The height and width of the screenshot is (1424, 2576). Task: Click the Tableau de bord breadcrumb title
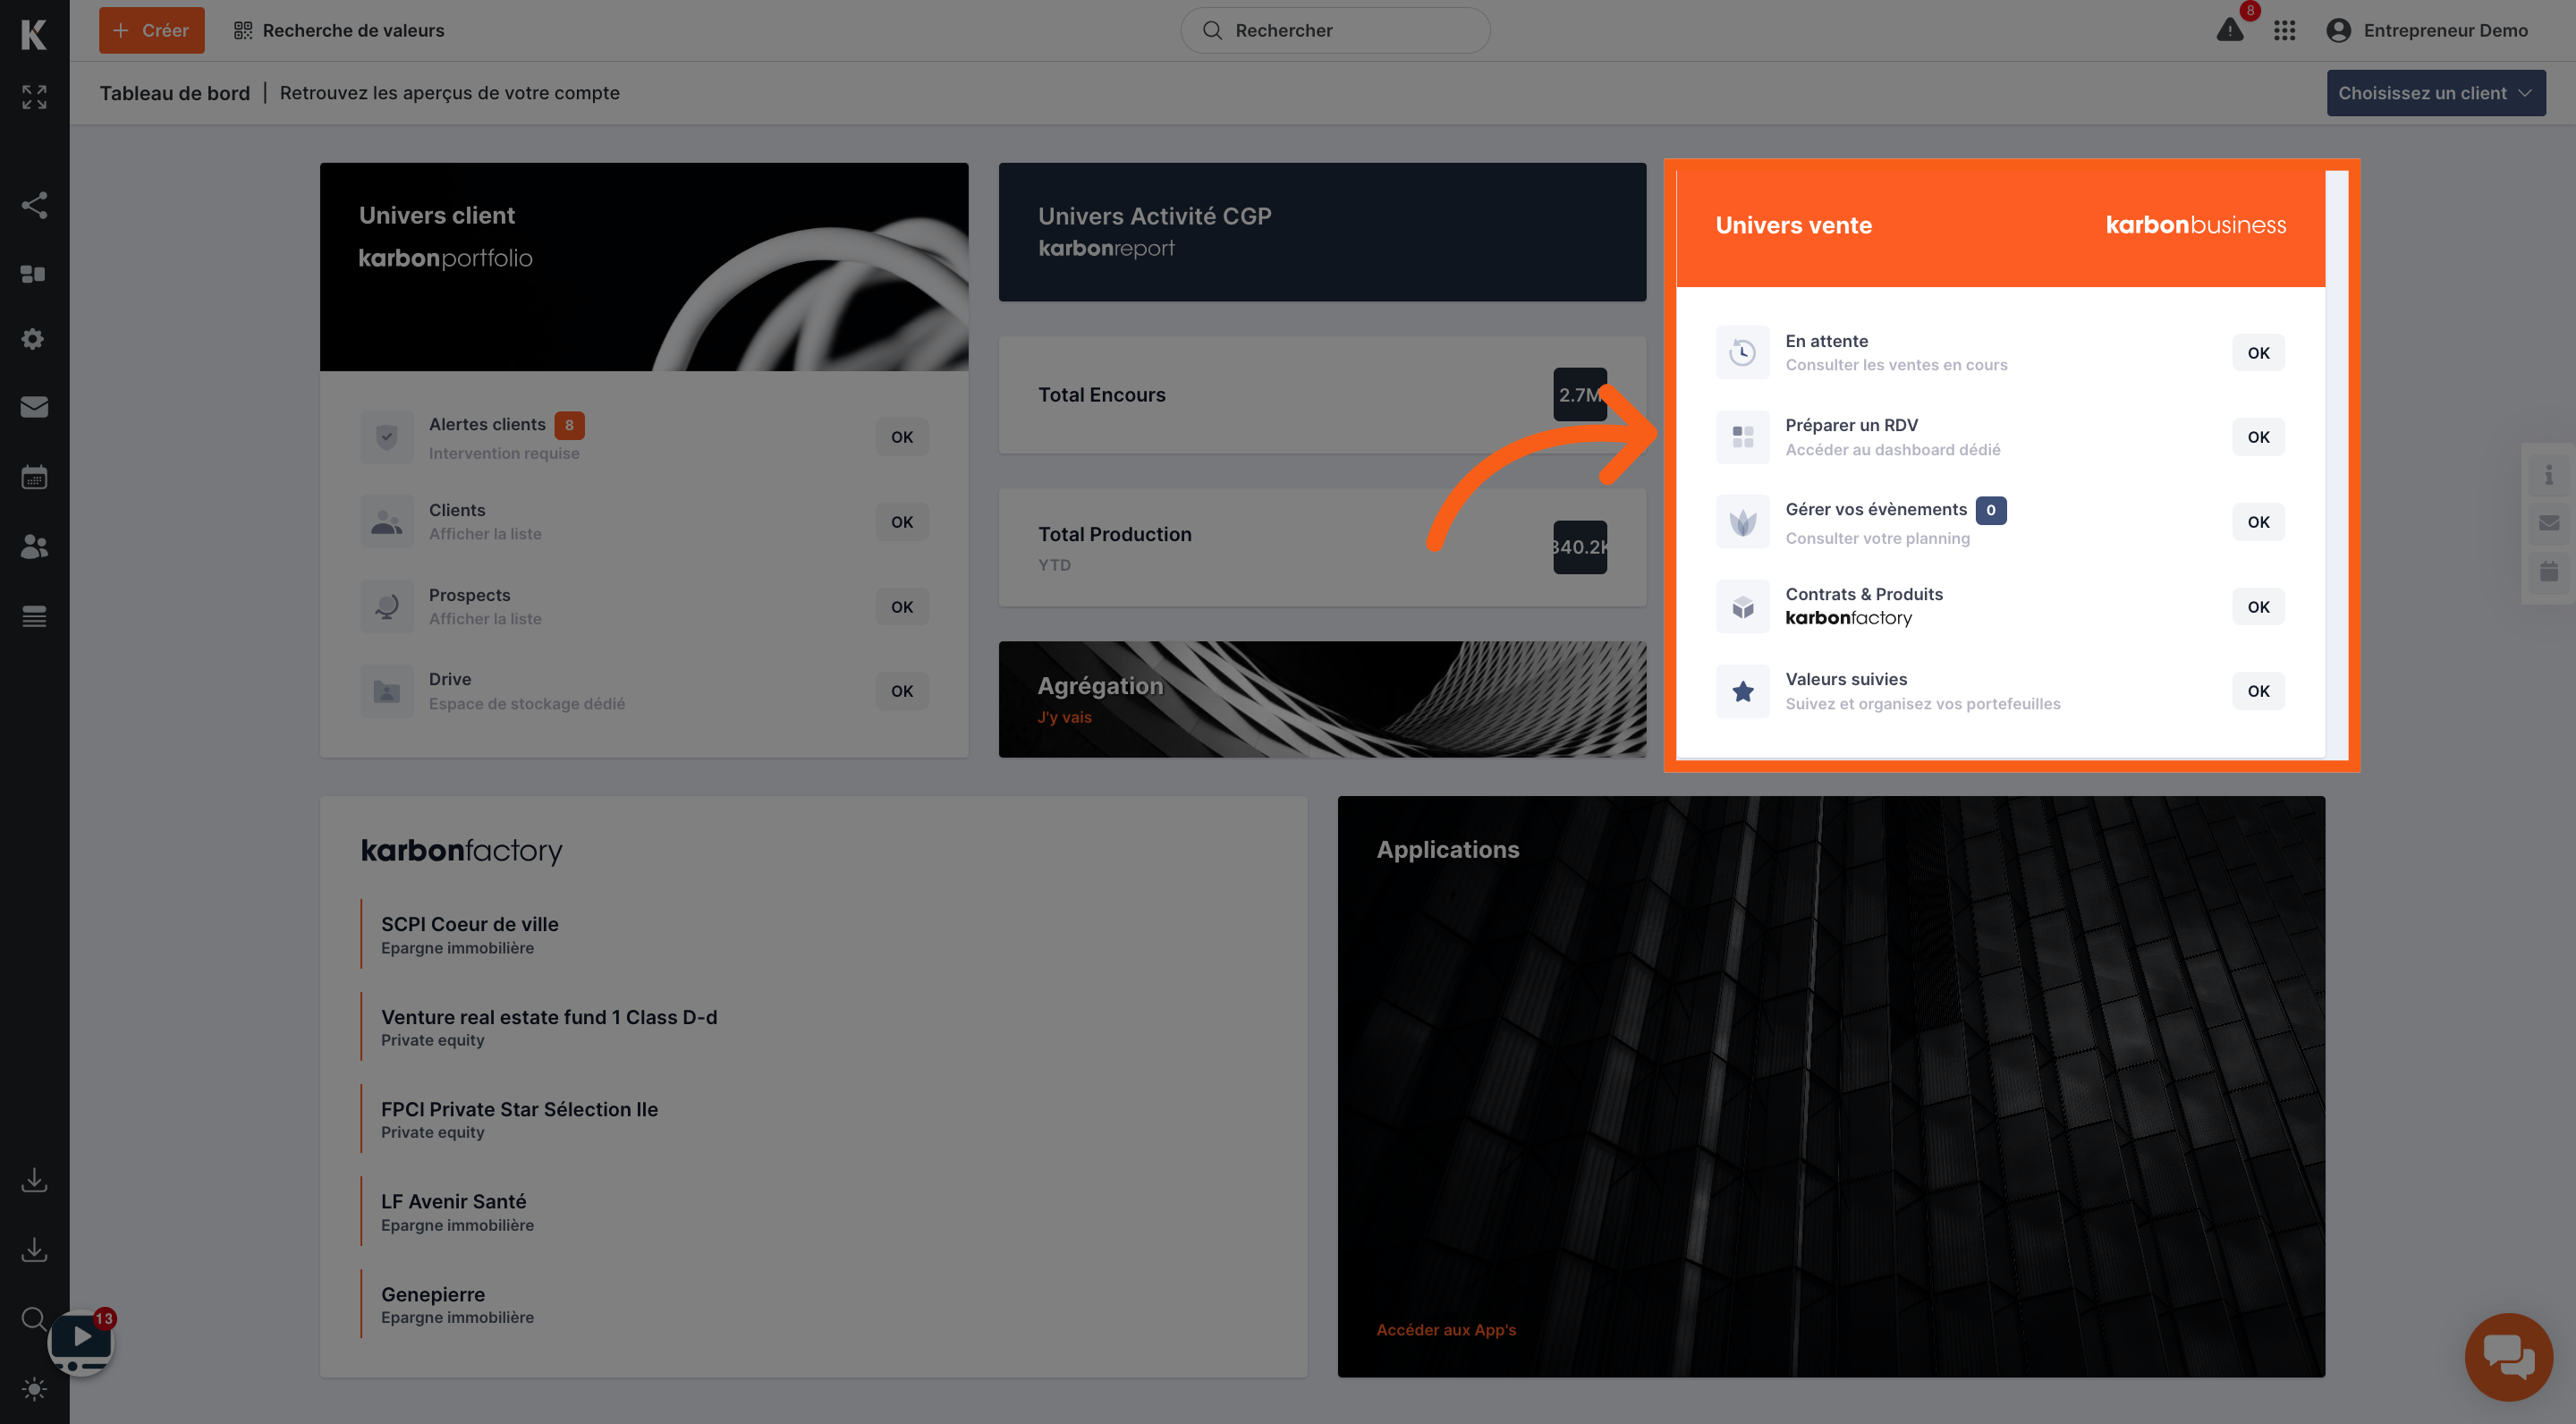pyautogui.click(x=175, y=93)
